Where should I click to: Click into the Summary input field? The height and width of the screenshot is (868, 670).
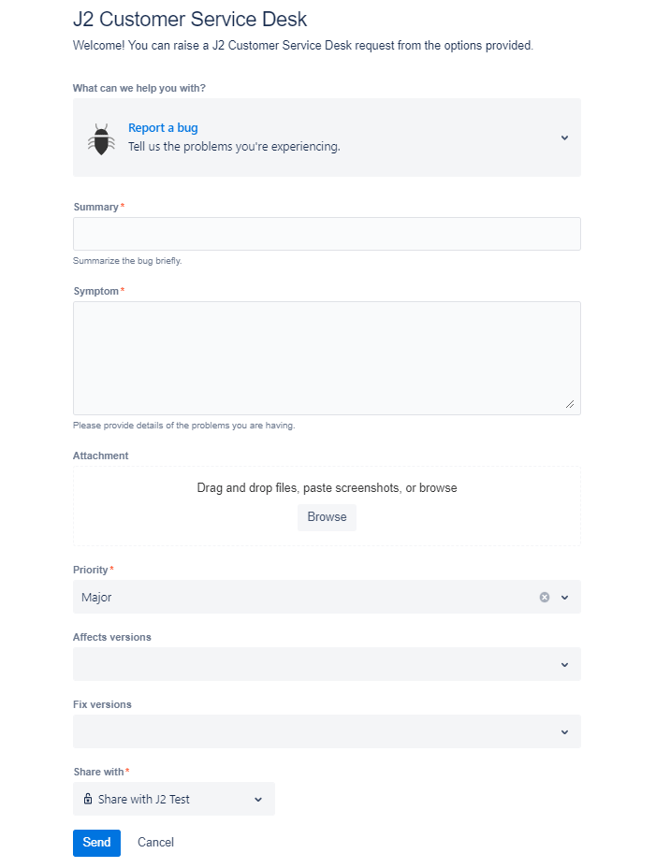327,234
